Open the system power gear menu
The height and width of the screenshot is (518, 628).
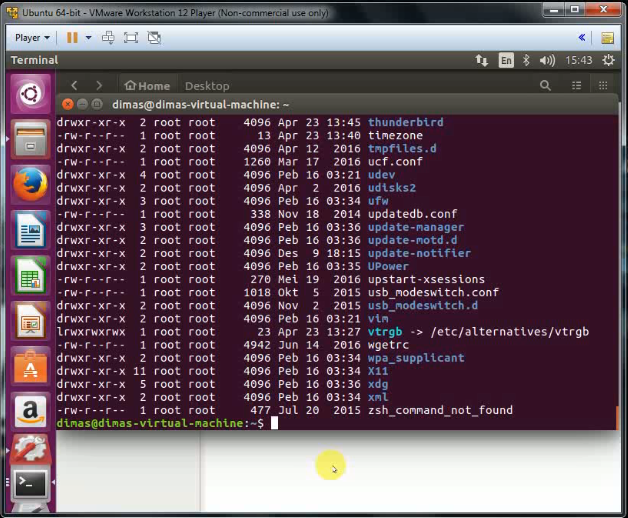point(608,60)
